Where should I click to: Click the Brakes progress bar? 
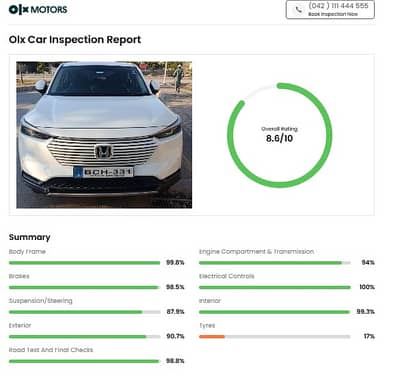pyautogui.click(x=85, y=287)
